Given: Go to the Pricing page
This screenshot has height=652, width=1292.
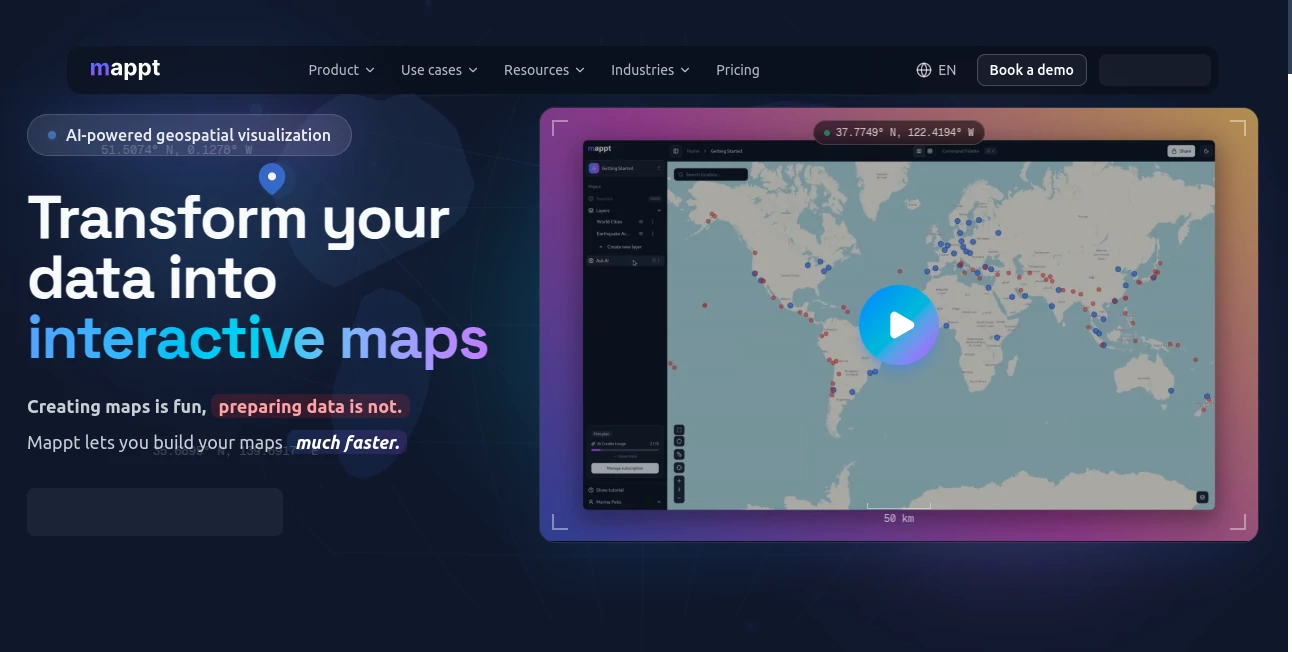Looking at the screenshot, I should tap(738, 70).
